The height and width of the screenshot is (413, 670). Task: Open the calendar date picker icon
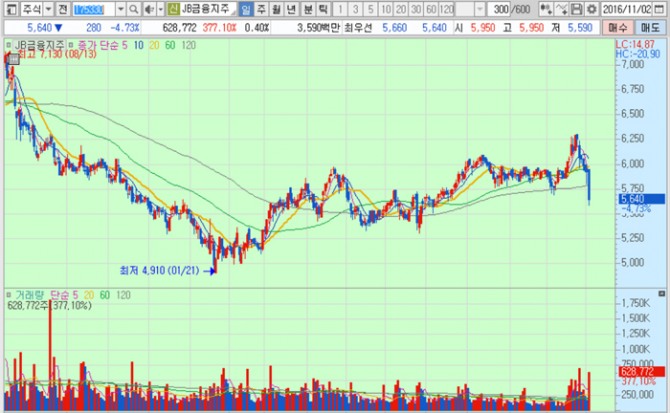[659, 9]
